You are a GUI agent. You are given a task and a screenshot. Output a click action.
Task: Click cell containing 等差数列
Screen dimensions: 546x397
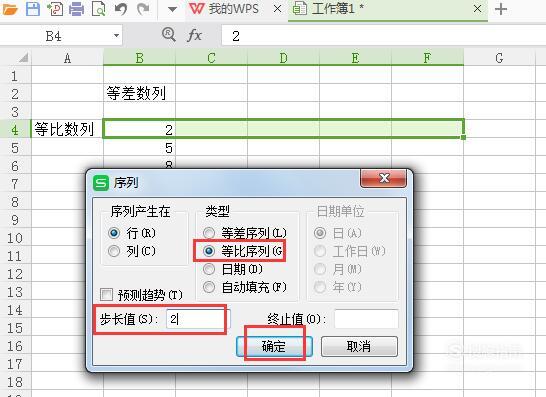(140, 94)
